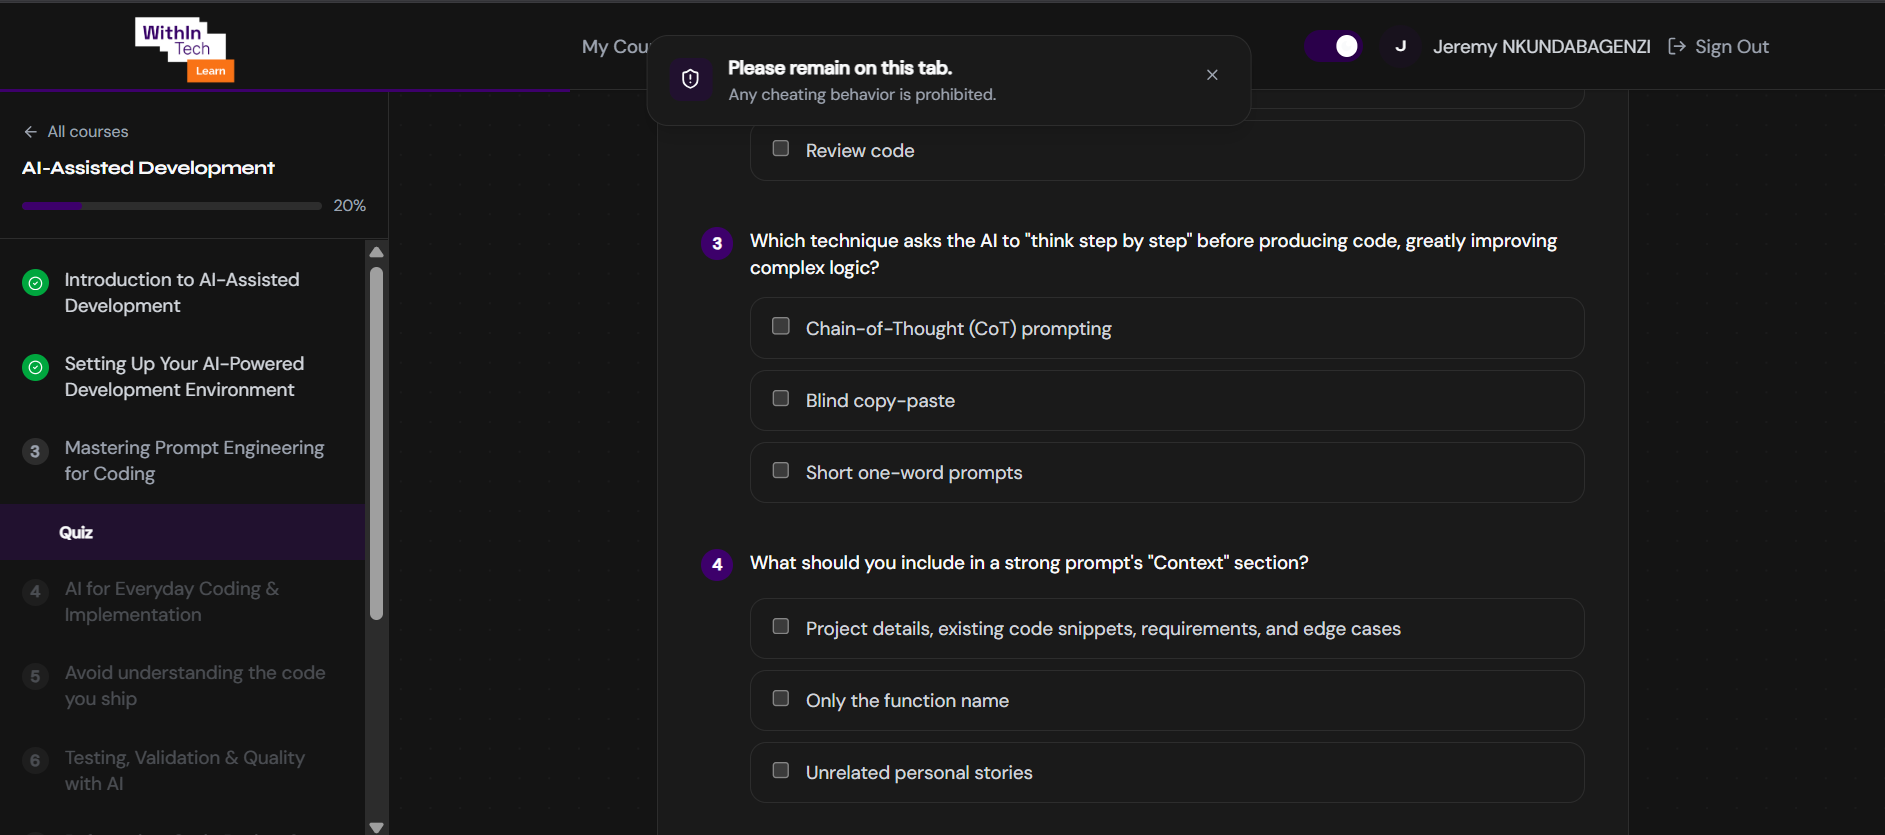The image size is (1885, 835).
Task: Click the green checkmark for Introduction to AI-Assisted Development
Action: pos(36,283)
